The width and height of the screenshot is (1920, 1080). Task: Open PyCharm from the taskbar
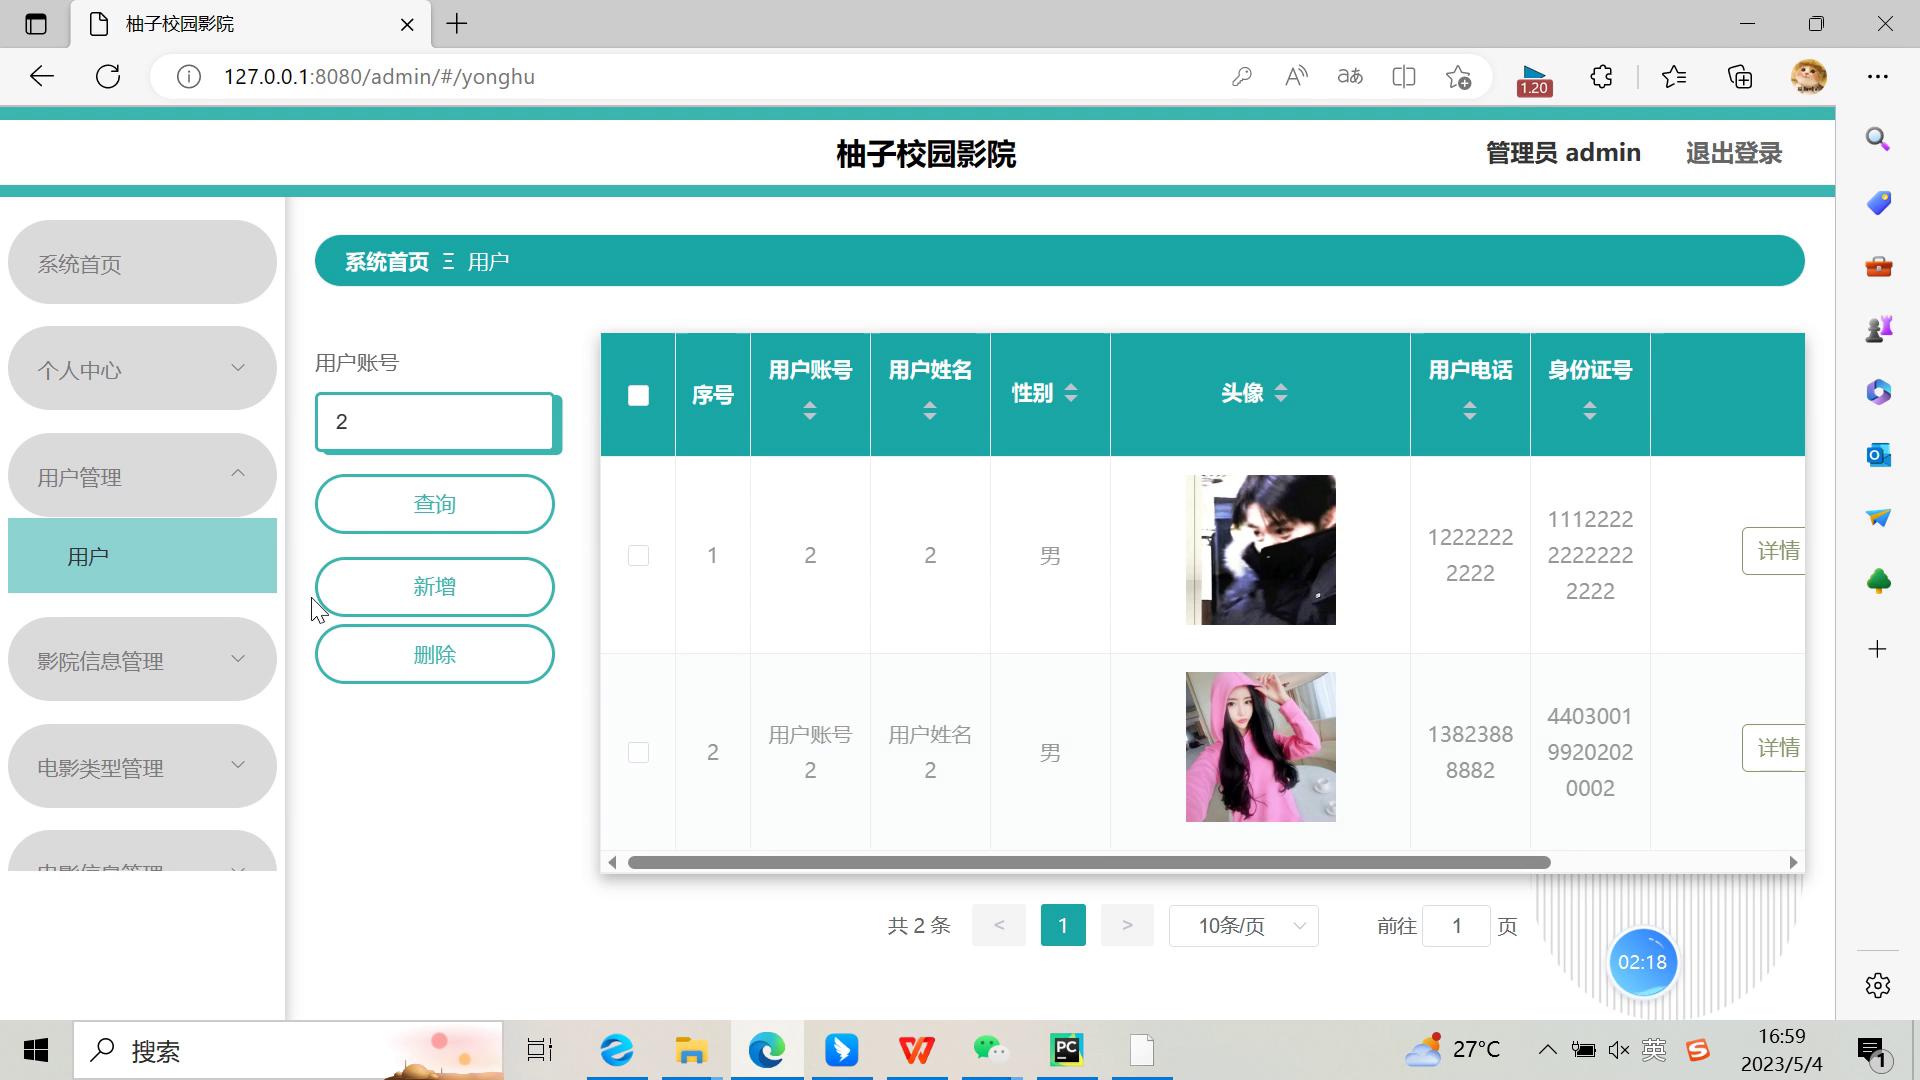click(x=1066, y=1050)
